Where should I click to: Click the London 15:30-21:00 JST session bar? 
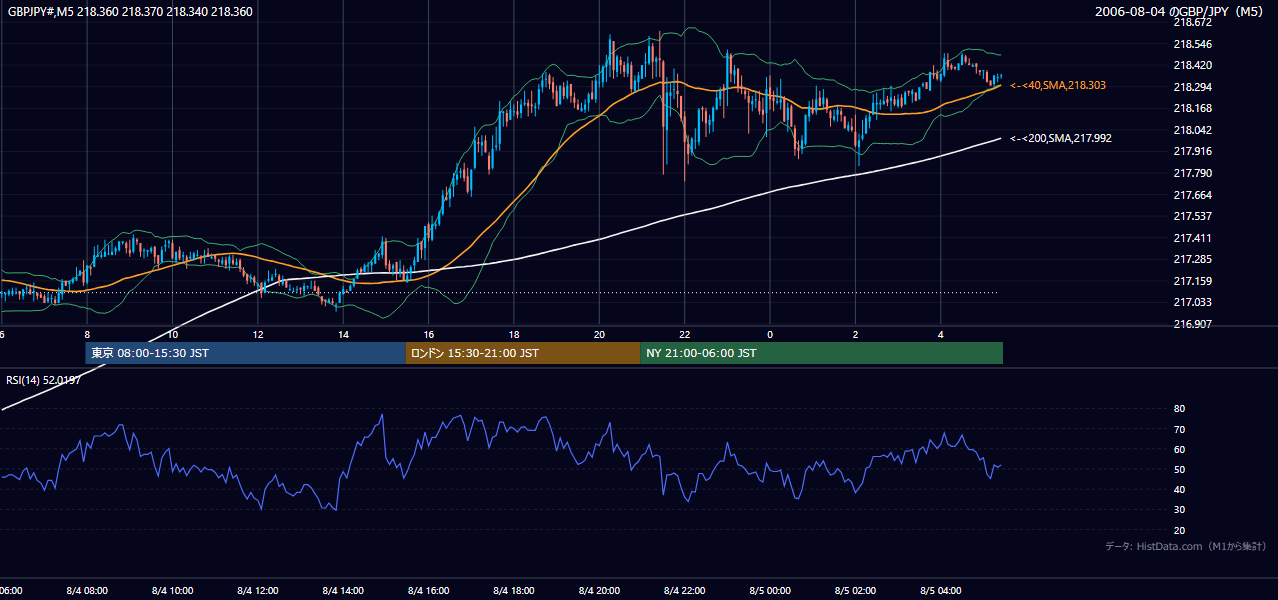(522, 353)
